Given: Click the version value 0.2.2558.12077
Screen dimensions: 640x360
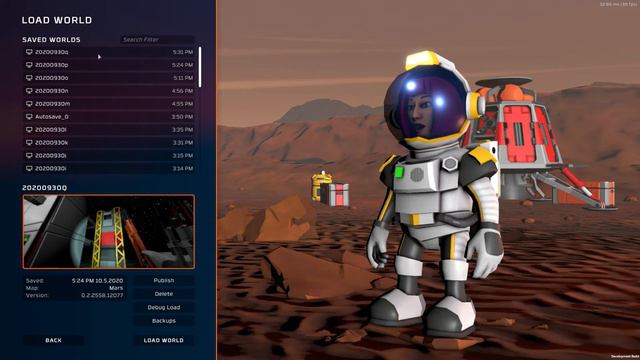Looking at the screenshot, I should point(102,296).
